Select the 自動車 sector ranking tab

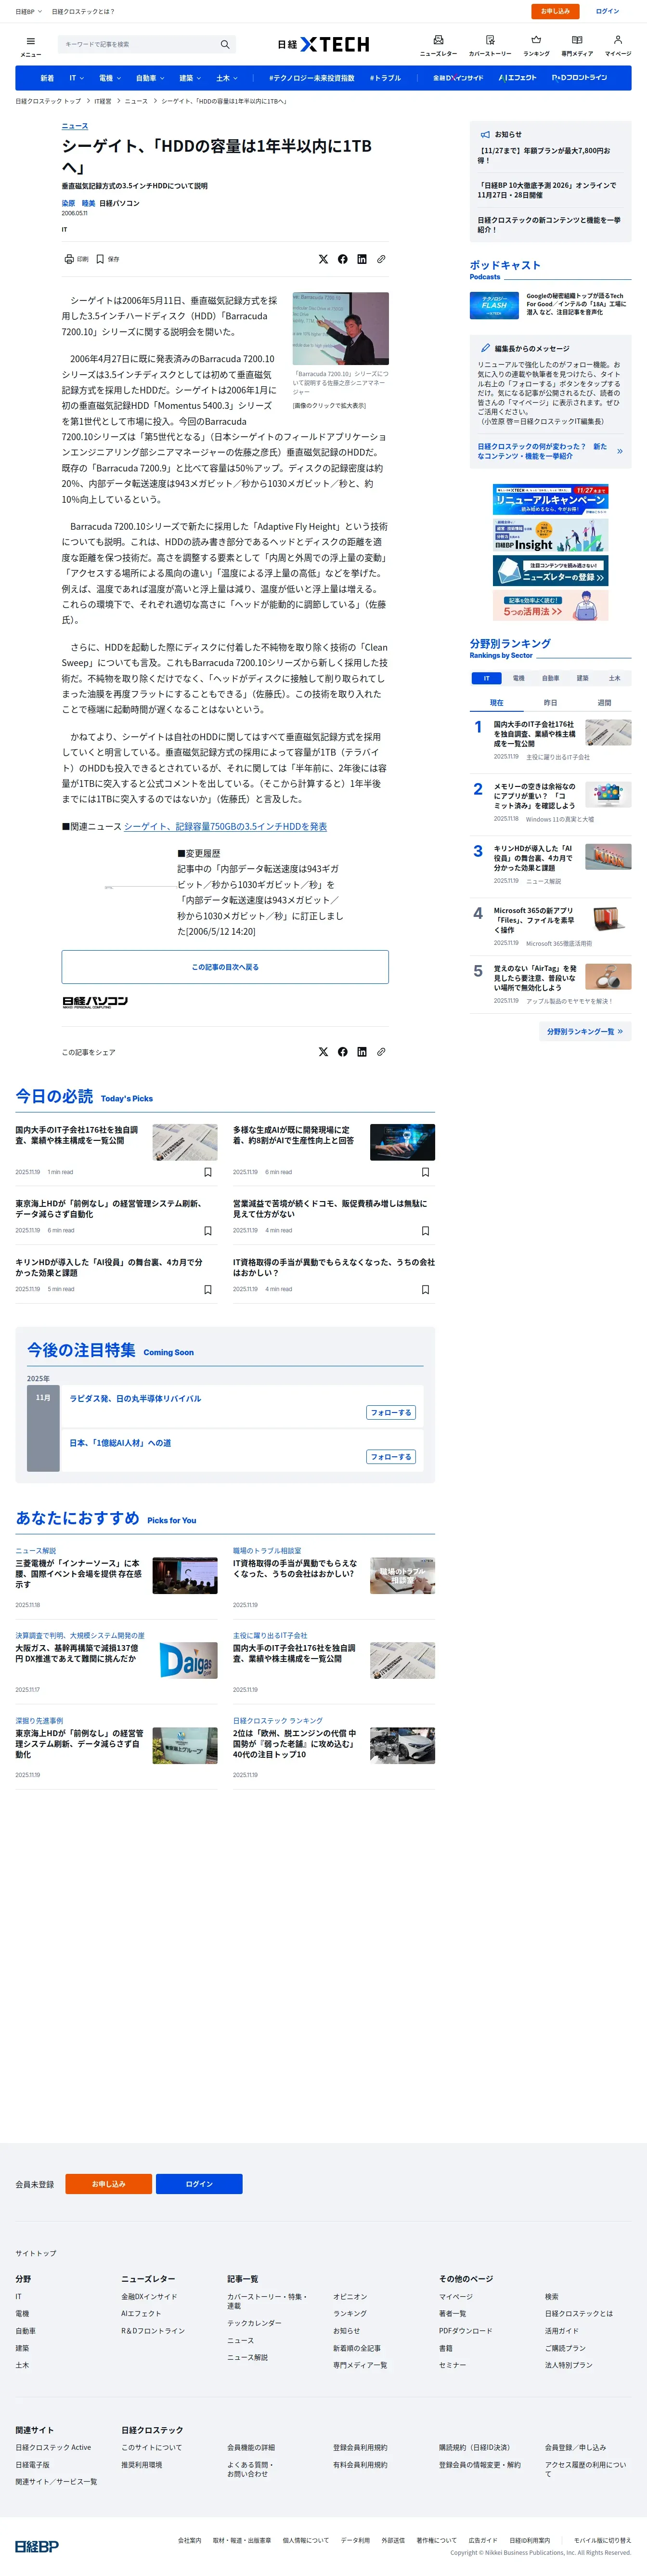coord(550,678)
